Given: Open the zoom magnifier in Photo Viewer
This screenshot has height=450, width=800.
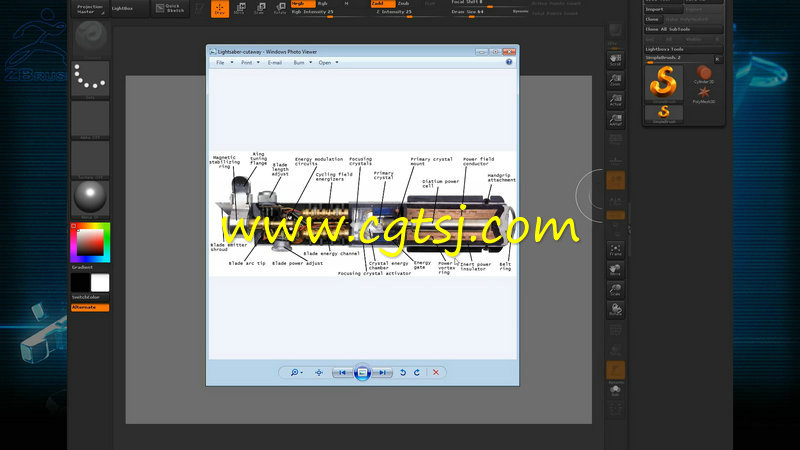Looking at the screenshot, I should click(x=296, y=372).
